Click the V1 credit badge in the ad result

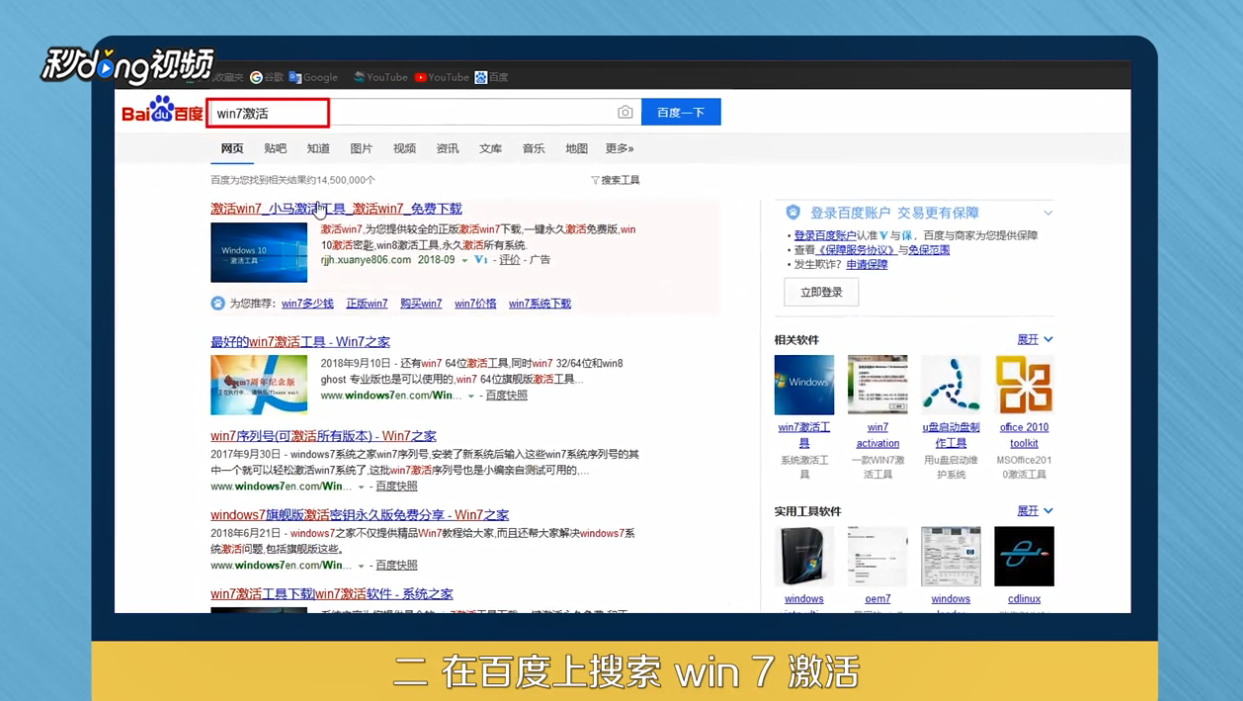click(x=481, y=260)
